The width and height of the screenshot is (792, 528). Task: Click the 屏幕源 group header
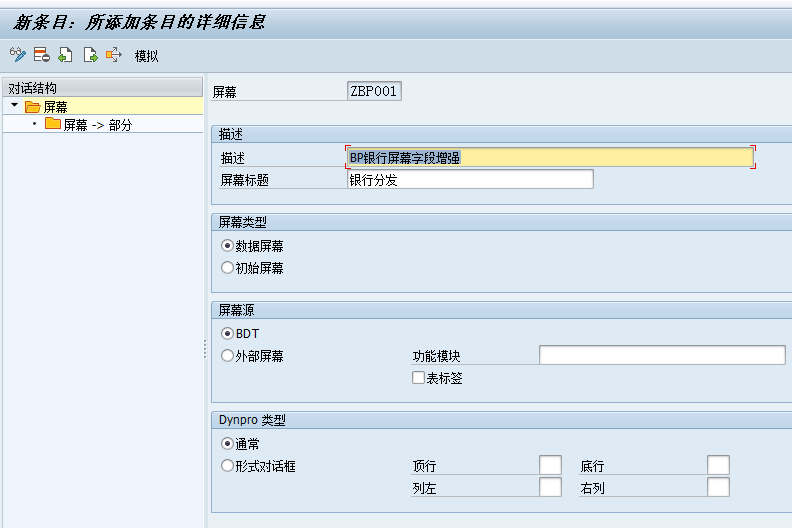pyautogui.click(x=502, y=310)
